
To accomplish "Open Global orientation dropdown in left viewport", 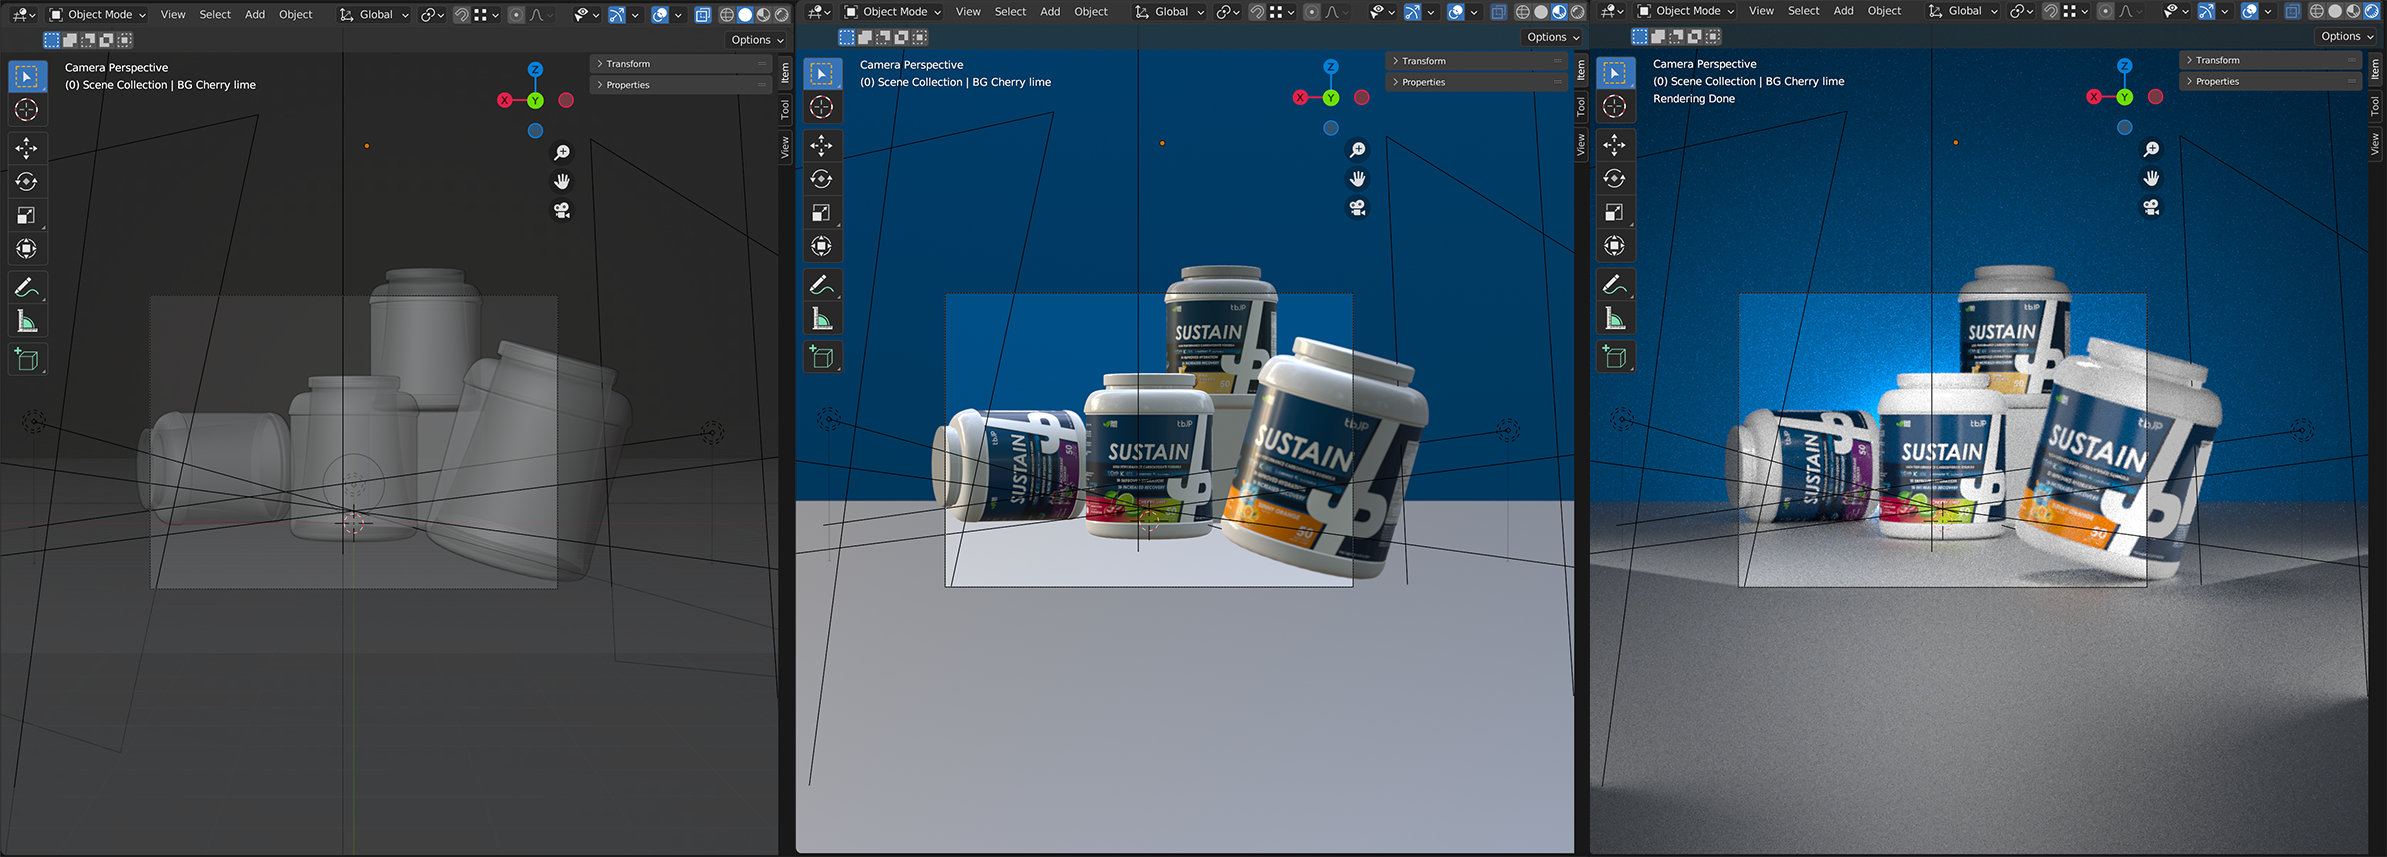I will 374,15.
